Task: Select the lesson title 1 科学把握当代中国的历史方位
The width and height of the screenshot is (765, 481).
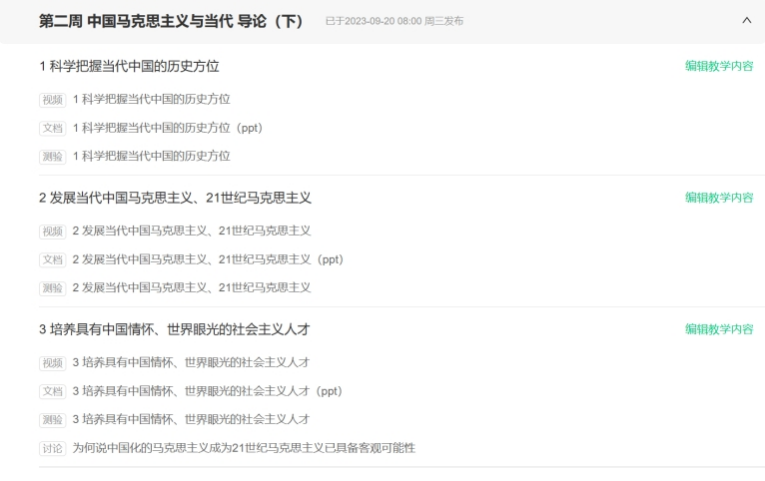Action: (x=129, y=66)
